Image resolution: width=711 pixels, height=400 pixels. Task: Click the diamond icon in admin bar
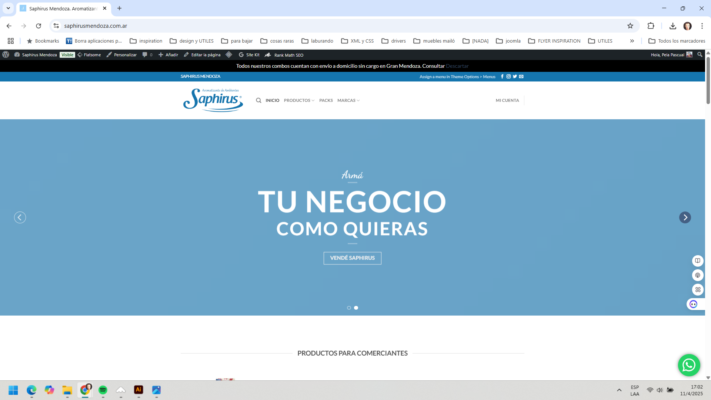[x=229, y=55]
